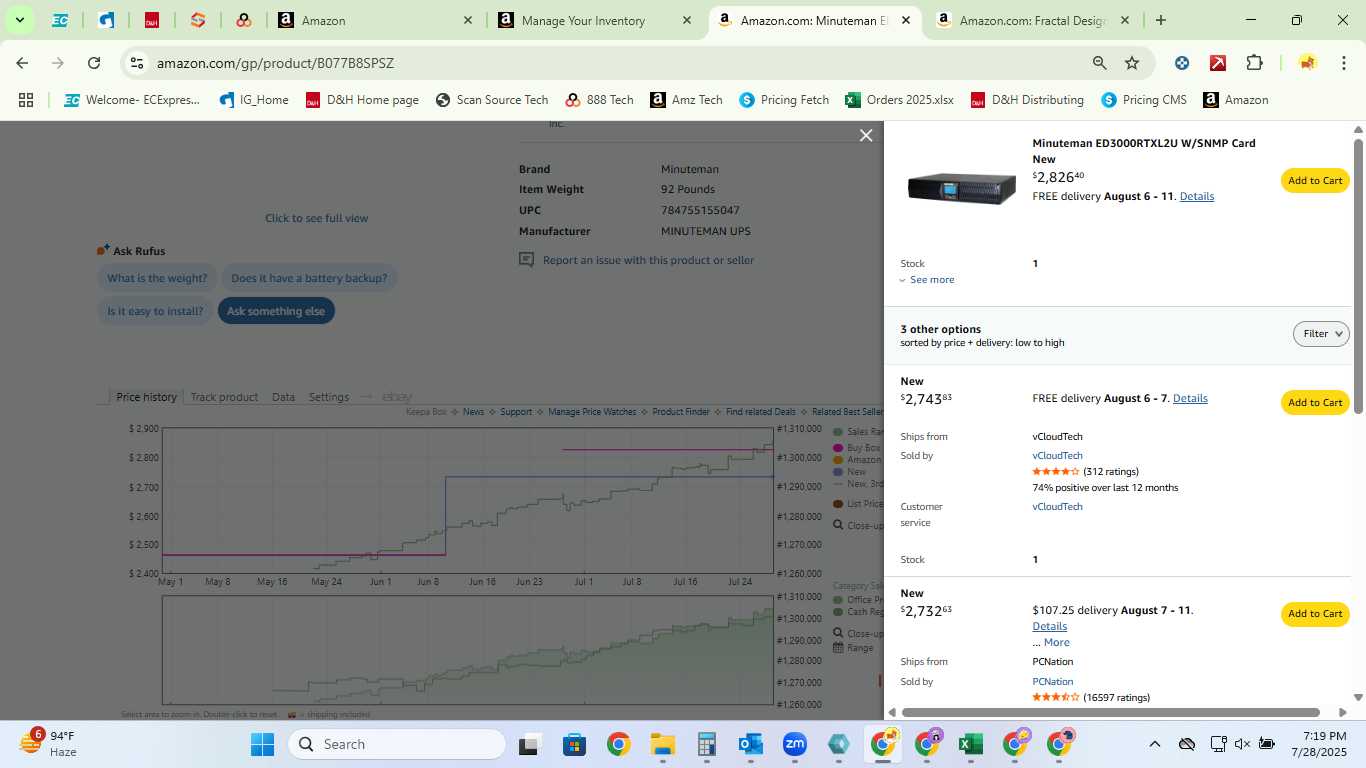The width and height of the screenshot is (1366, 768).
Task: Bookmark this page with the star icon
Action: pos(1132,63)
